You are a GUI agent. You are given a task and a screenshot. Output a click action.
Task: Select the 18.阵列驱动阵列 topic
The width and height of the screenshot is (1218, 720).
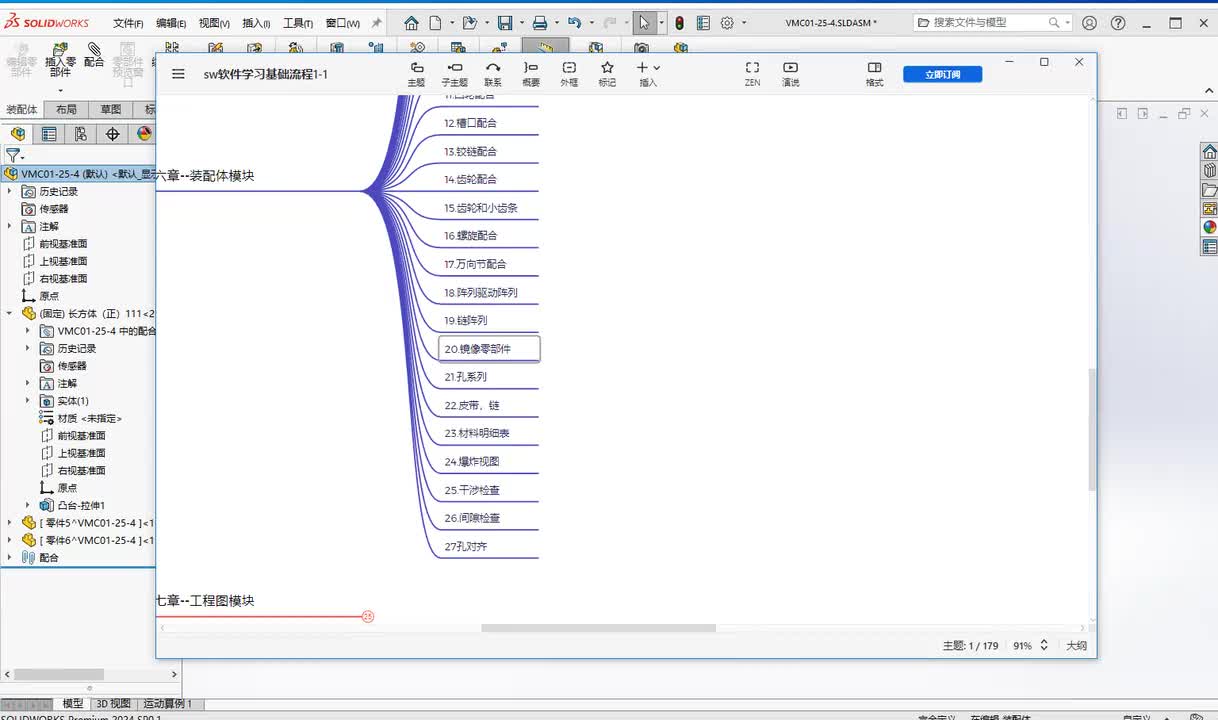coord(480,293)
